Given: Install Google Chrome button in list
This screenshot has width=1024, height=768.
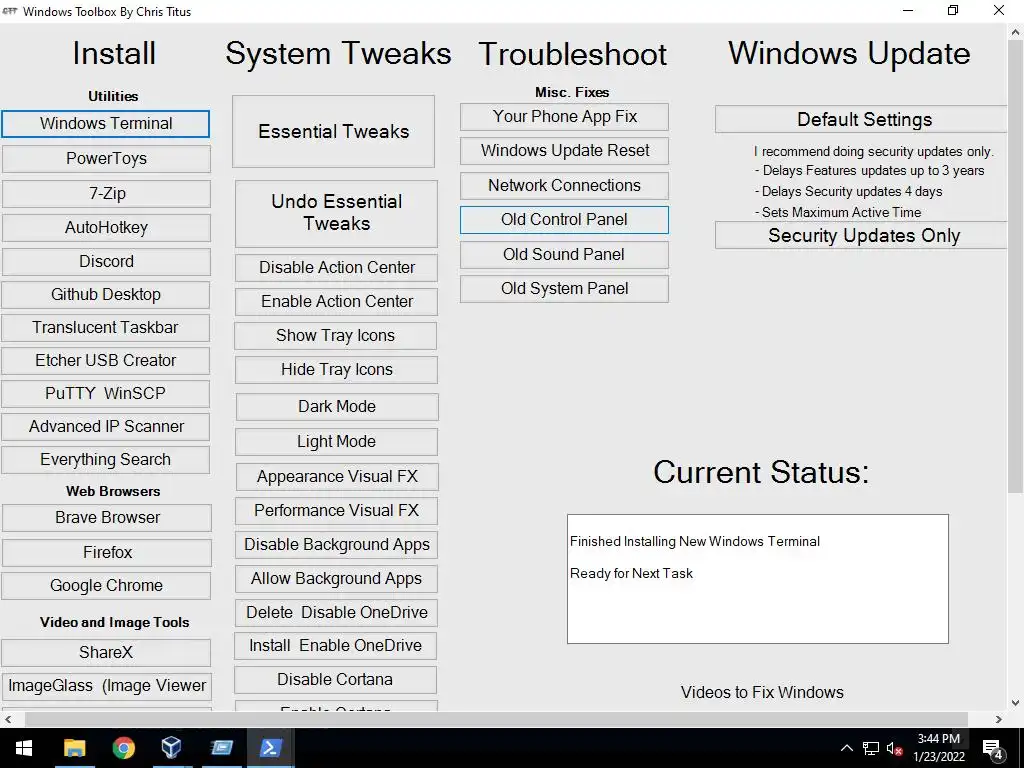Looking at the screenshot, I should (x=106, y=586).
